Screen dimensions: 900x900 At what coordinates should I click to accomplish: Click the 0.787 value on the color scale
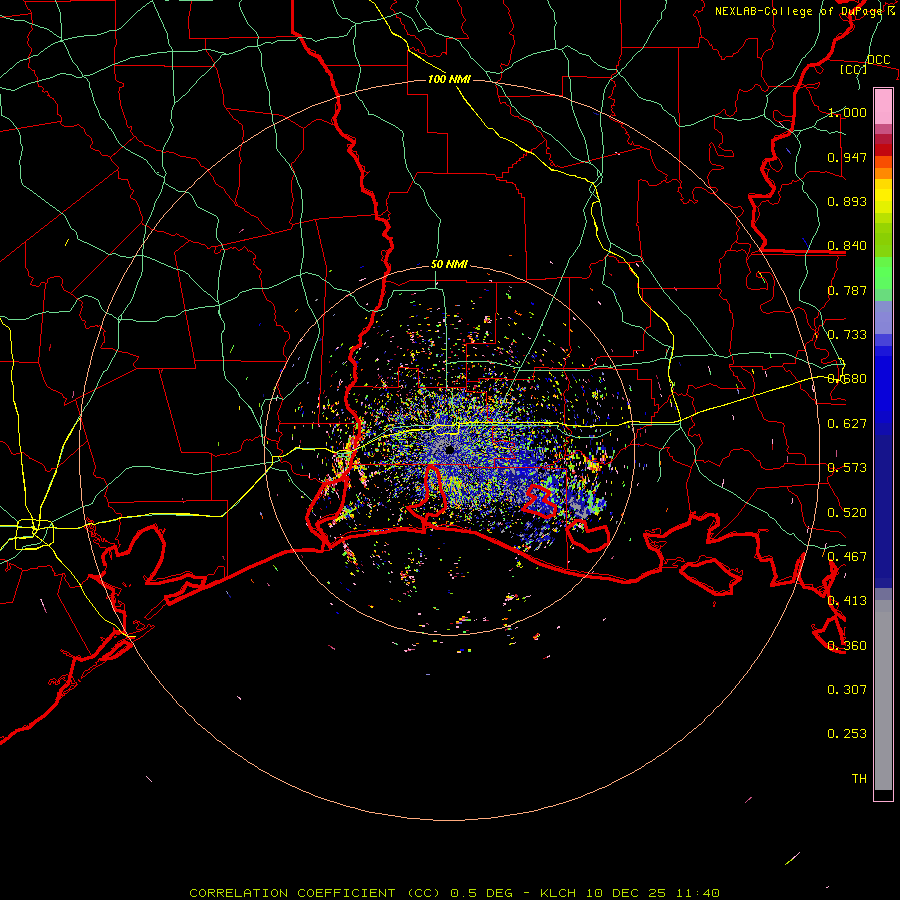(847, 290)
